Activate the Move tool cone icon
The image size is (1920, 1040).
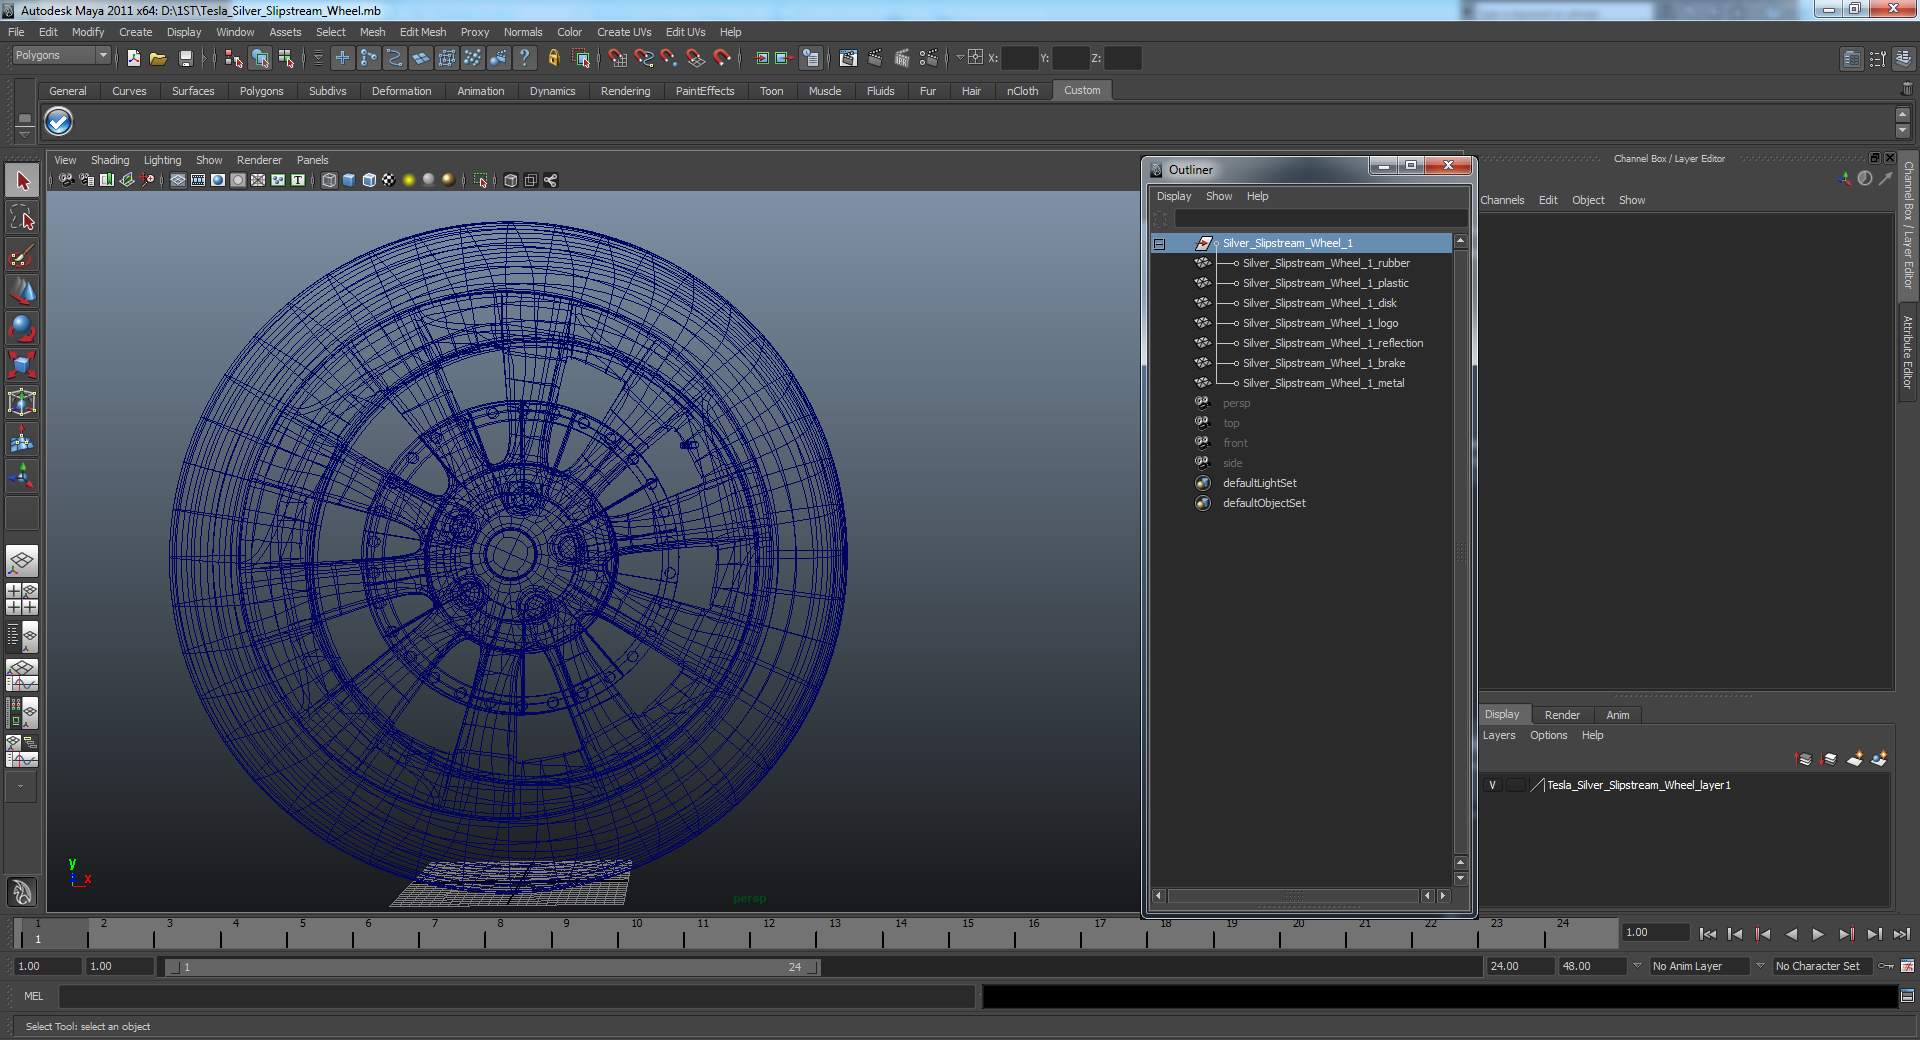click(22, 291)
